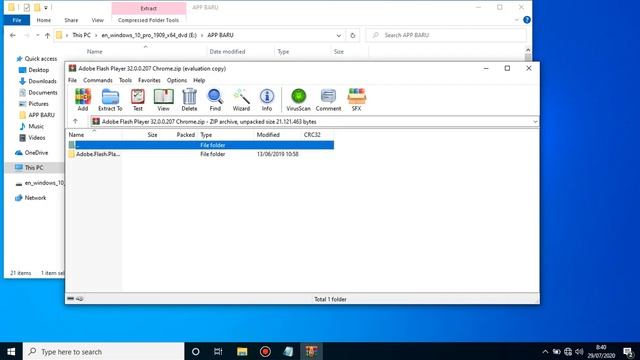The width and height of the screenshot is (640, 360).
Task: Open the Favorites menu
Action: pyautogui.click(x=149, y=80)
